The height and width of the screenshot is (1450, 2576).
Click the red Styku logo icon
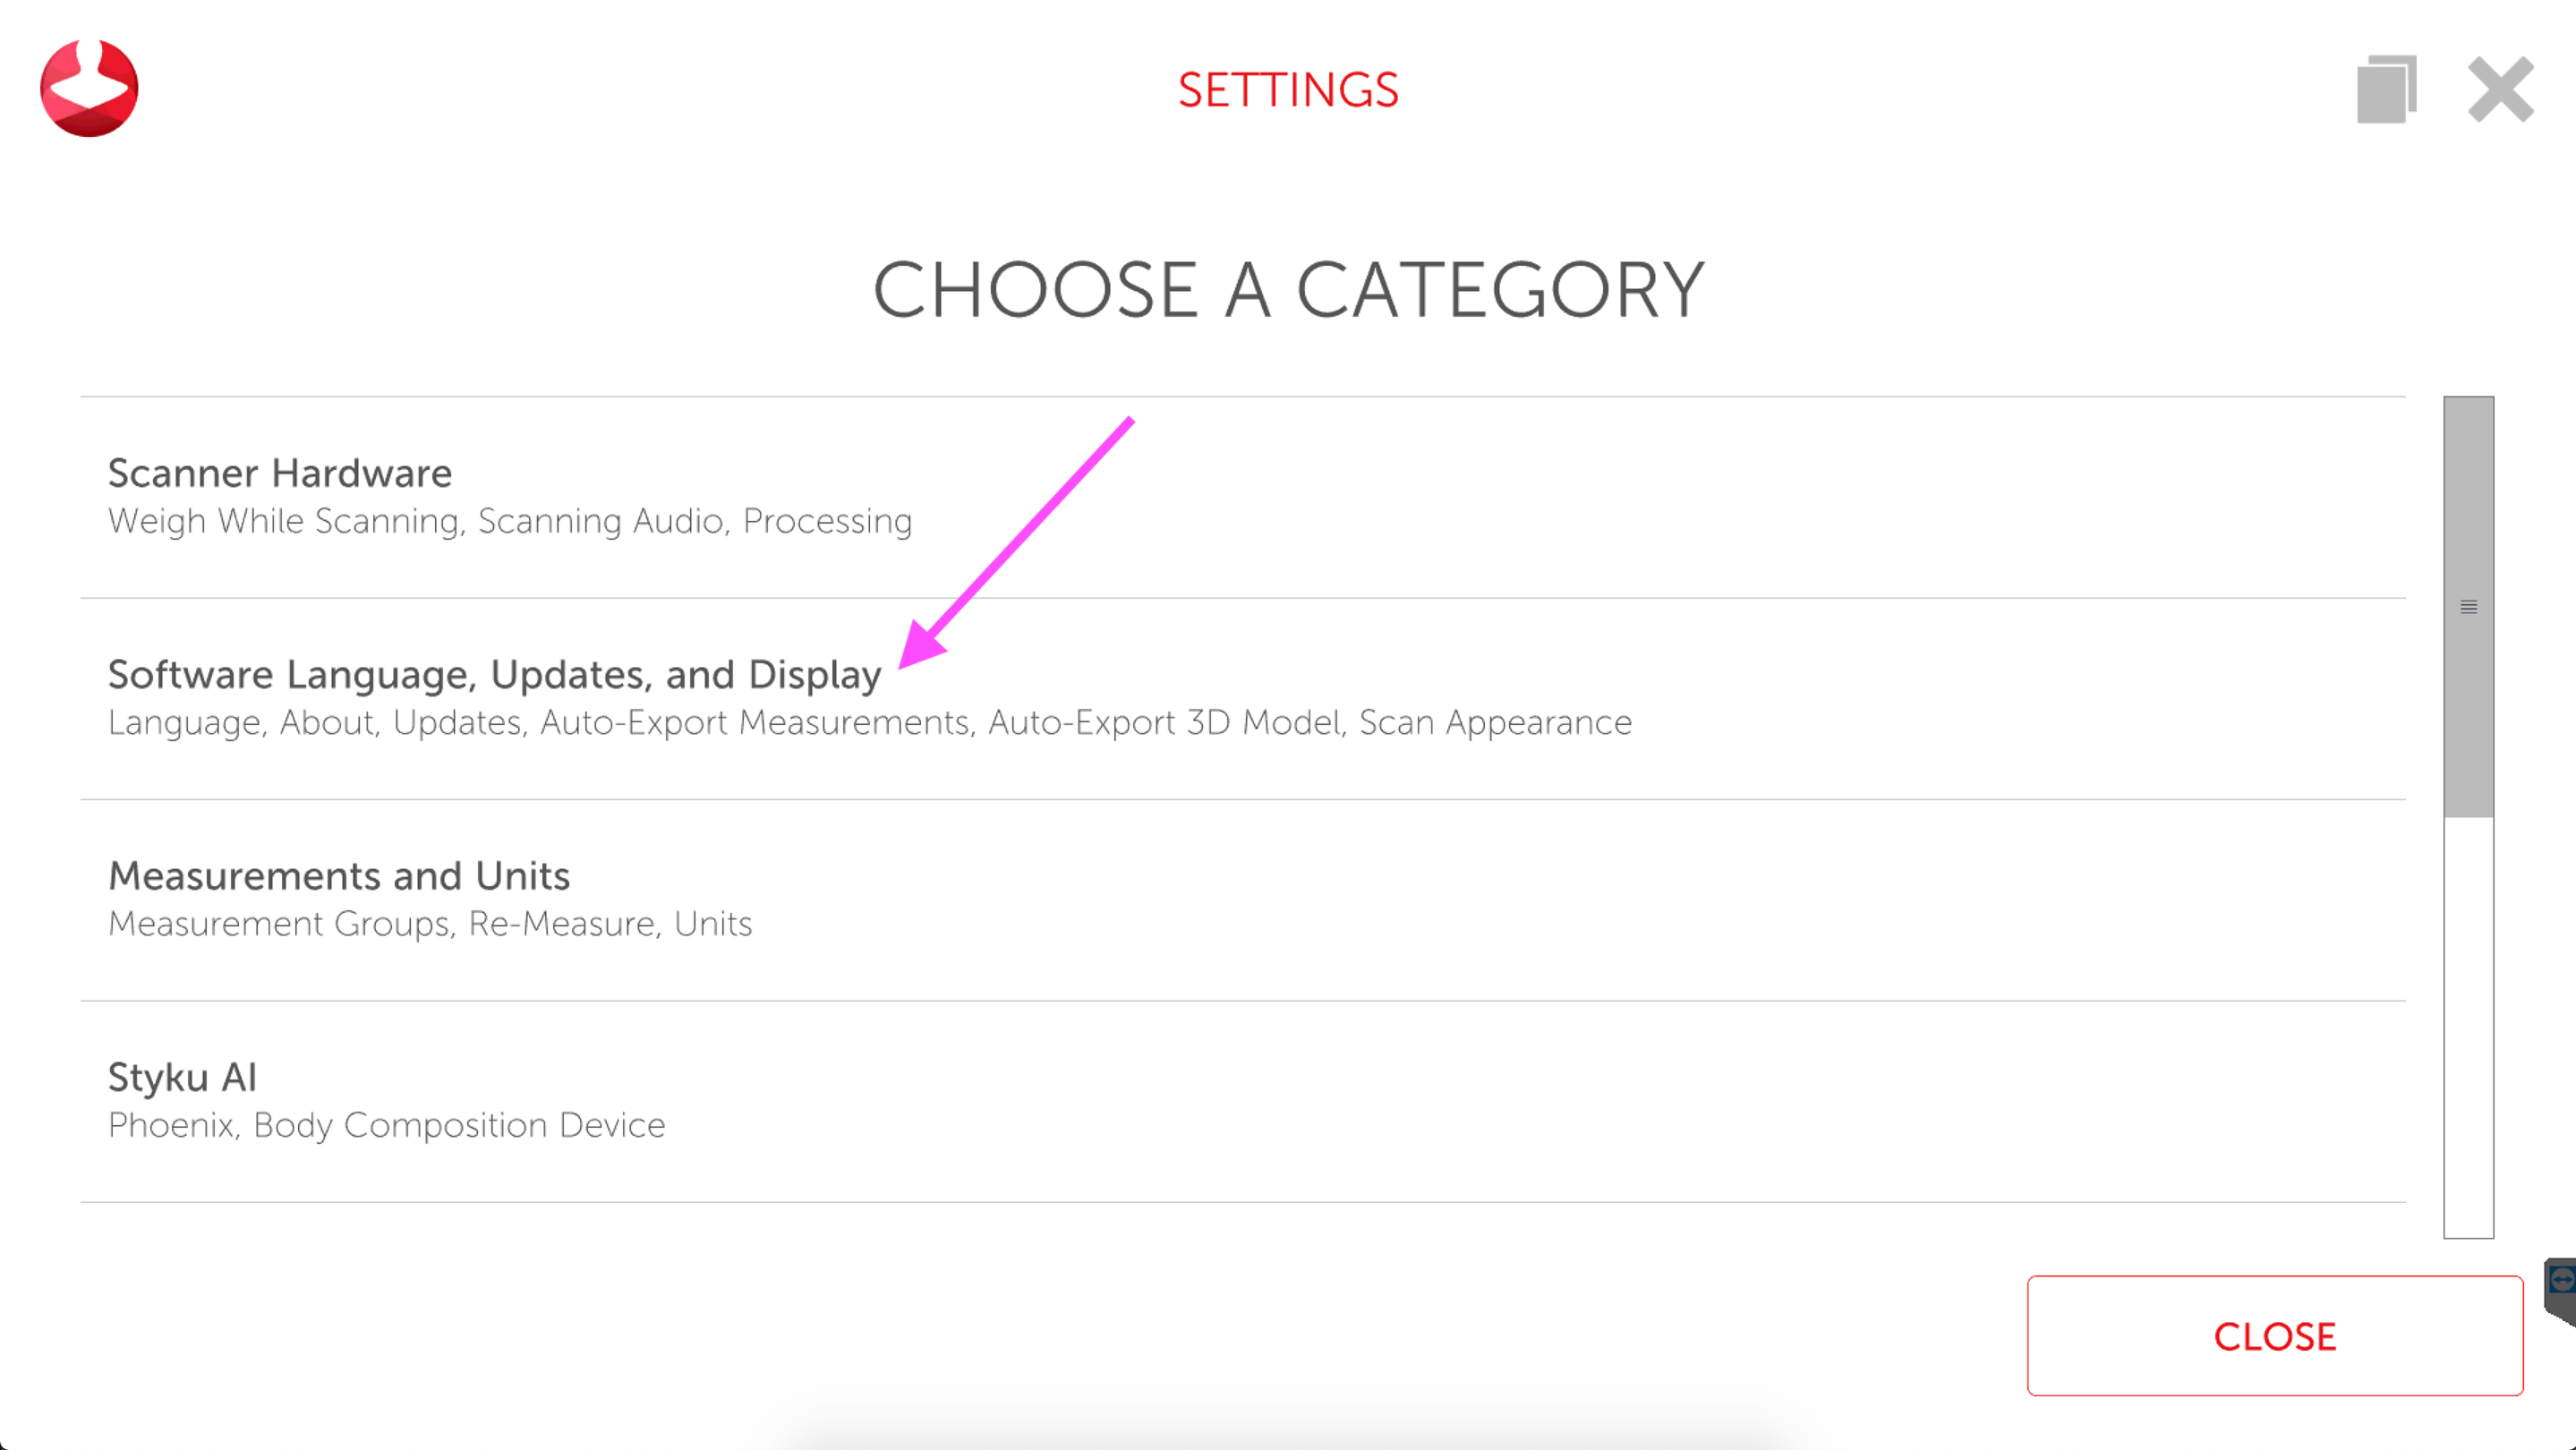click(89, 88)
